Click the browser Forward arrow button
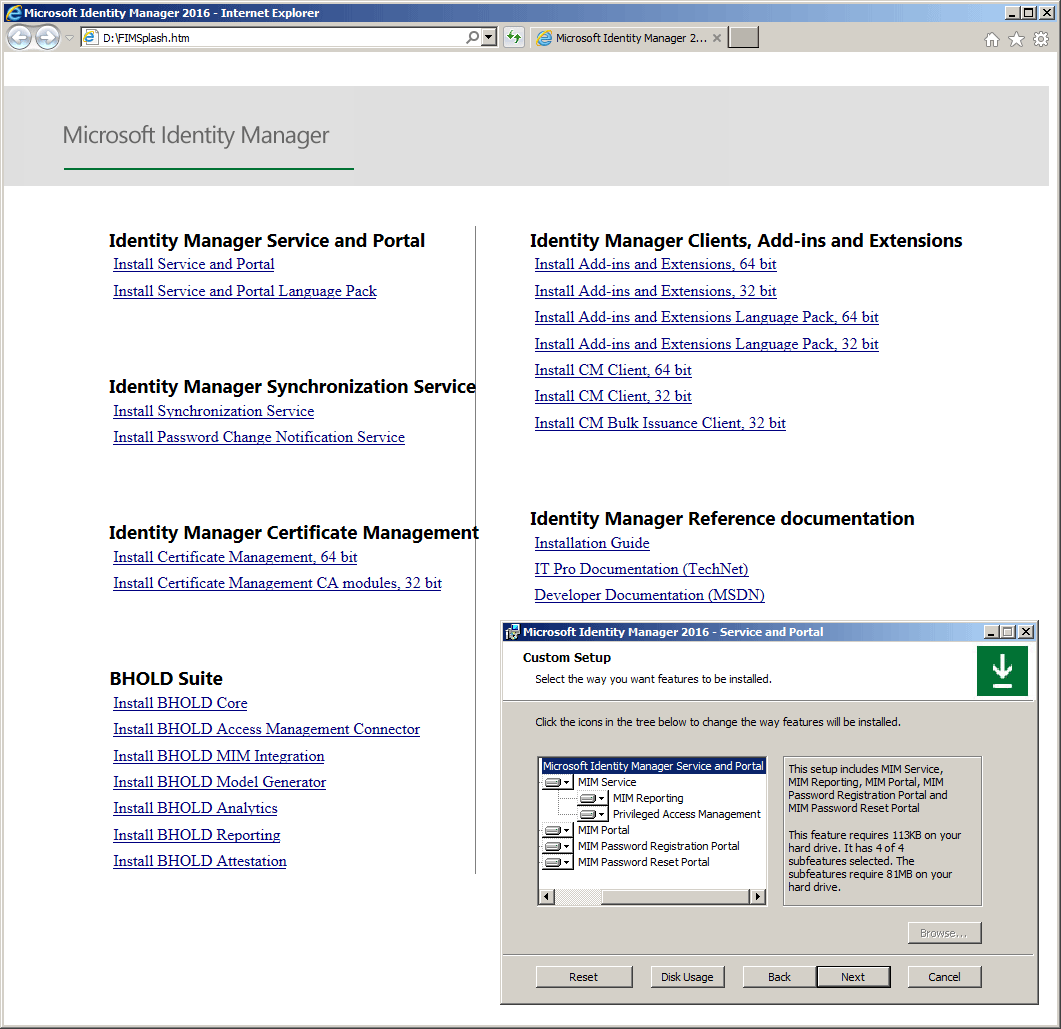The height and width of the screenshot is (1029, 1061). 47,38
